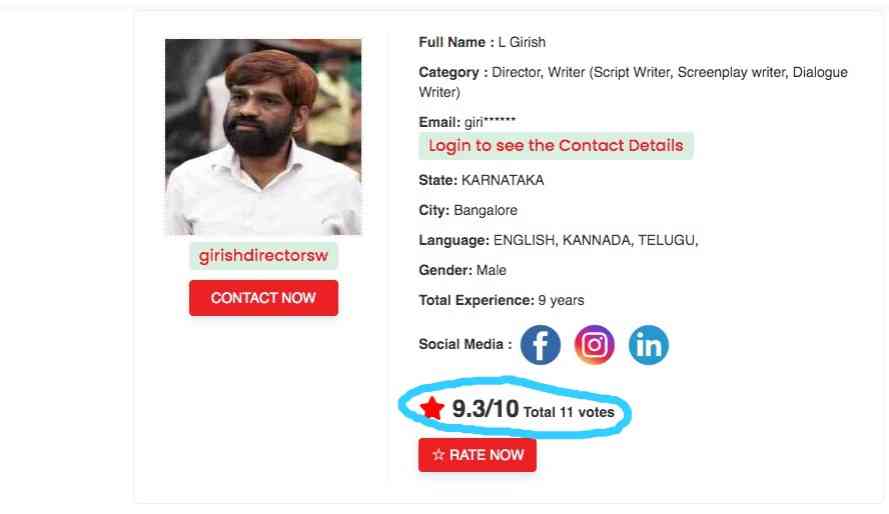This screenshot has width=889, height=514.
Task: Click the 9.3/10 rating score
Action: tap(485, 408)
